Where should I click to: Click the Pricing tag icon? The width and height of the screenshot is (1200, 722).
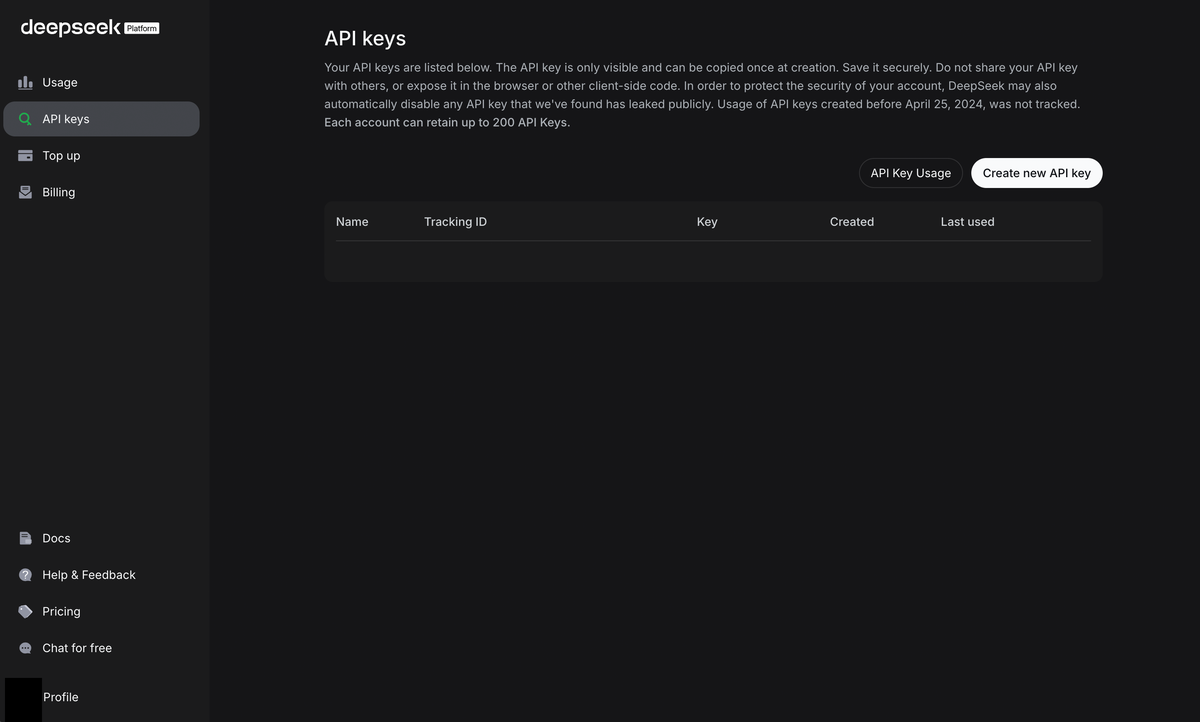(x=25, y=611)
